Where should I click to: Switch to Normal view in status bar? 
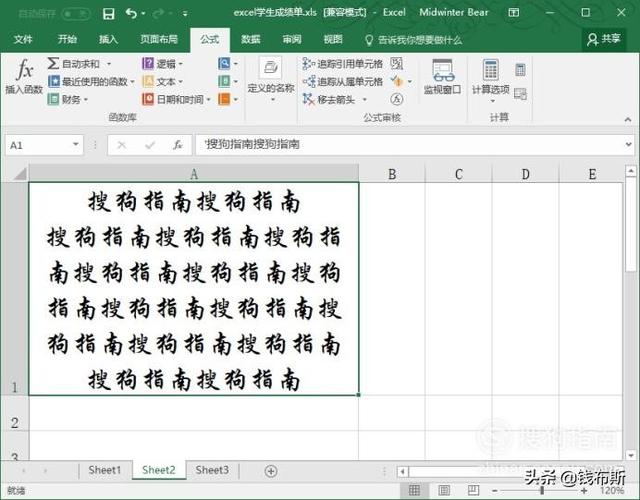tap(415, 490)
